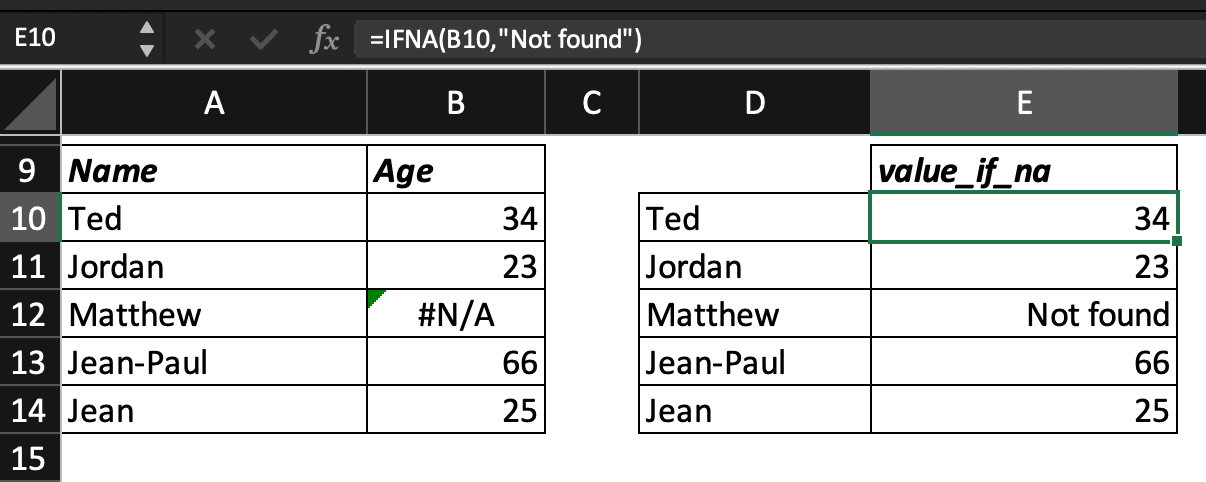Click the cancel X icon in formula bar
1206x482 pixels.
(204, 40)
